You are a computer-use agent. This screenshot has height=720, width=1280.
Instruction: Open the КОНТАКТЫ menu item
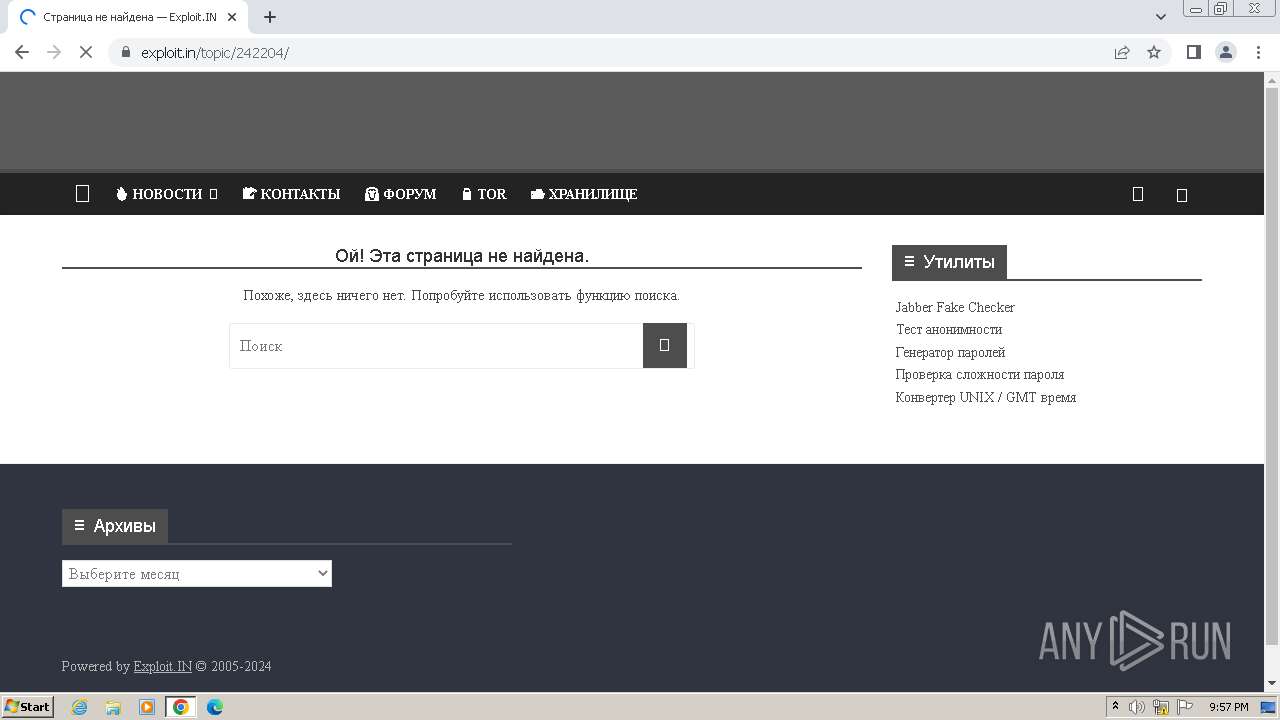pyautogui.click(x=291, y=194)
